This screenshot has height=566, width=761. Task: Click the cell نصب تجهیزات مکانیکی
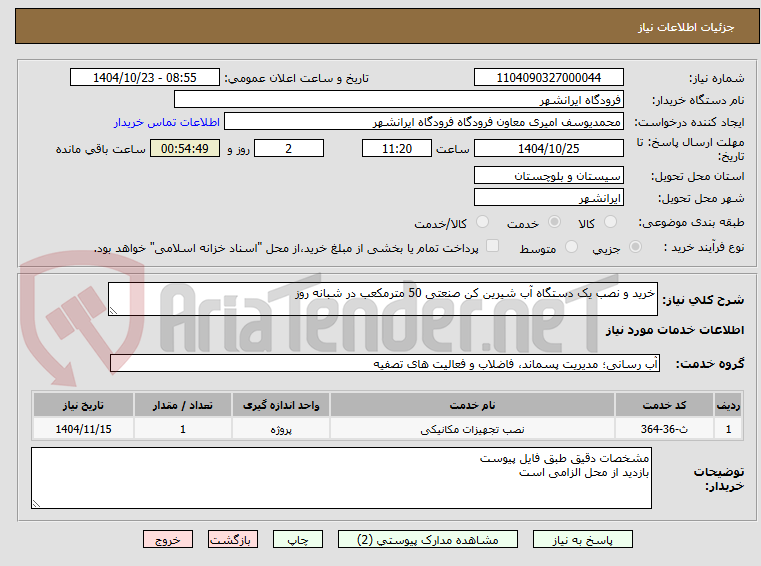point(472,429)
